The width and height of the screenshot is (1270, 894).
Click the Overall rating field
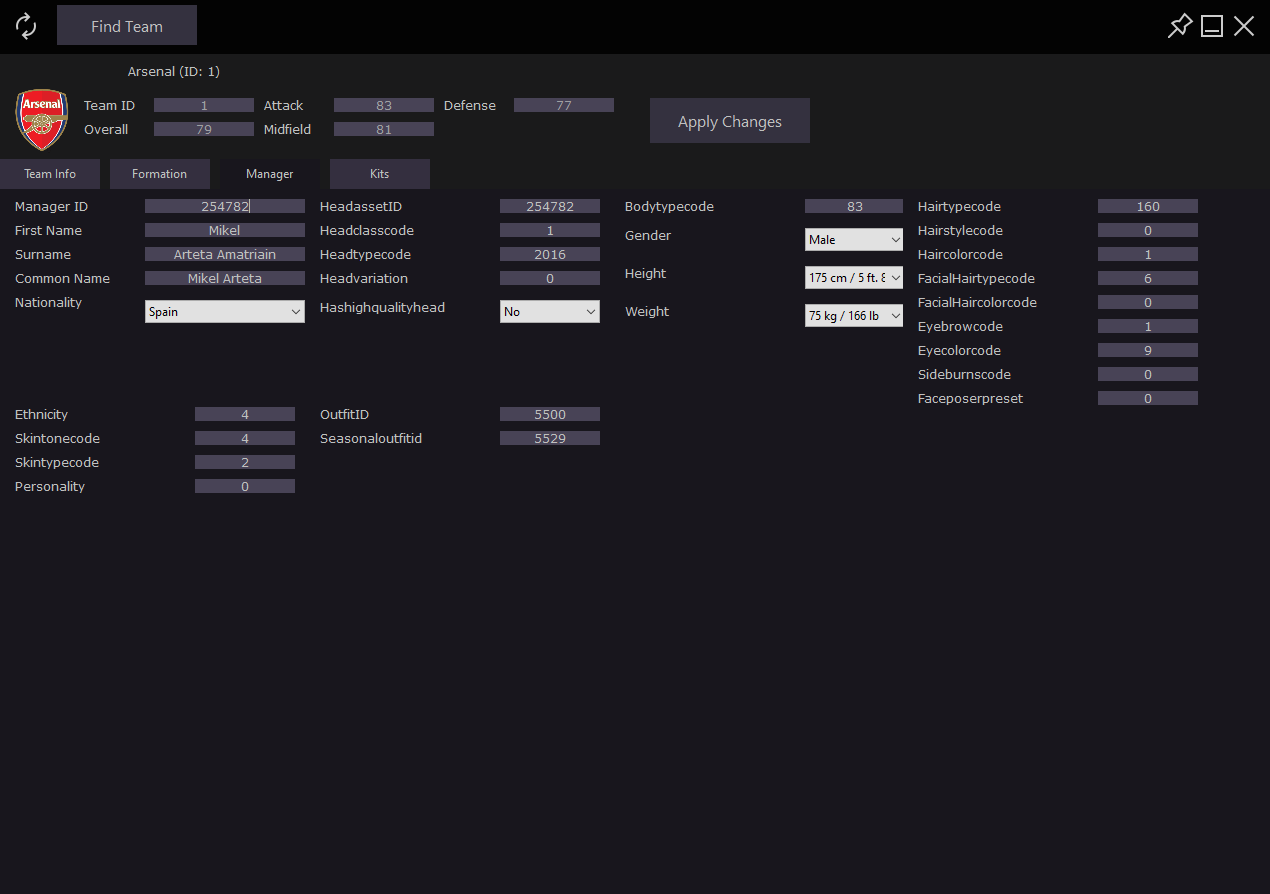point(204,129)
